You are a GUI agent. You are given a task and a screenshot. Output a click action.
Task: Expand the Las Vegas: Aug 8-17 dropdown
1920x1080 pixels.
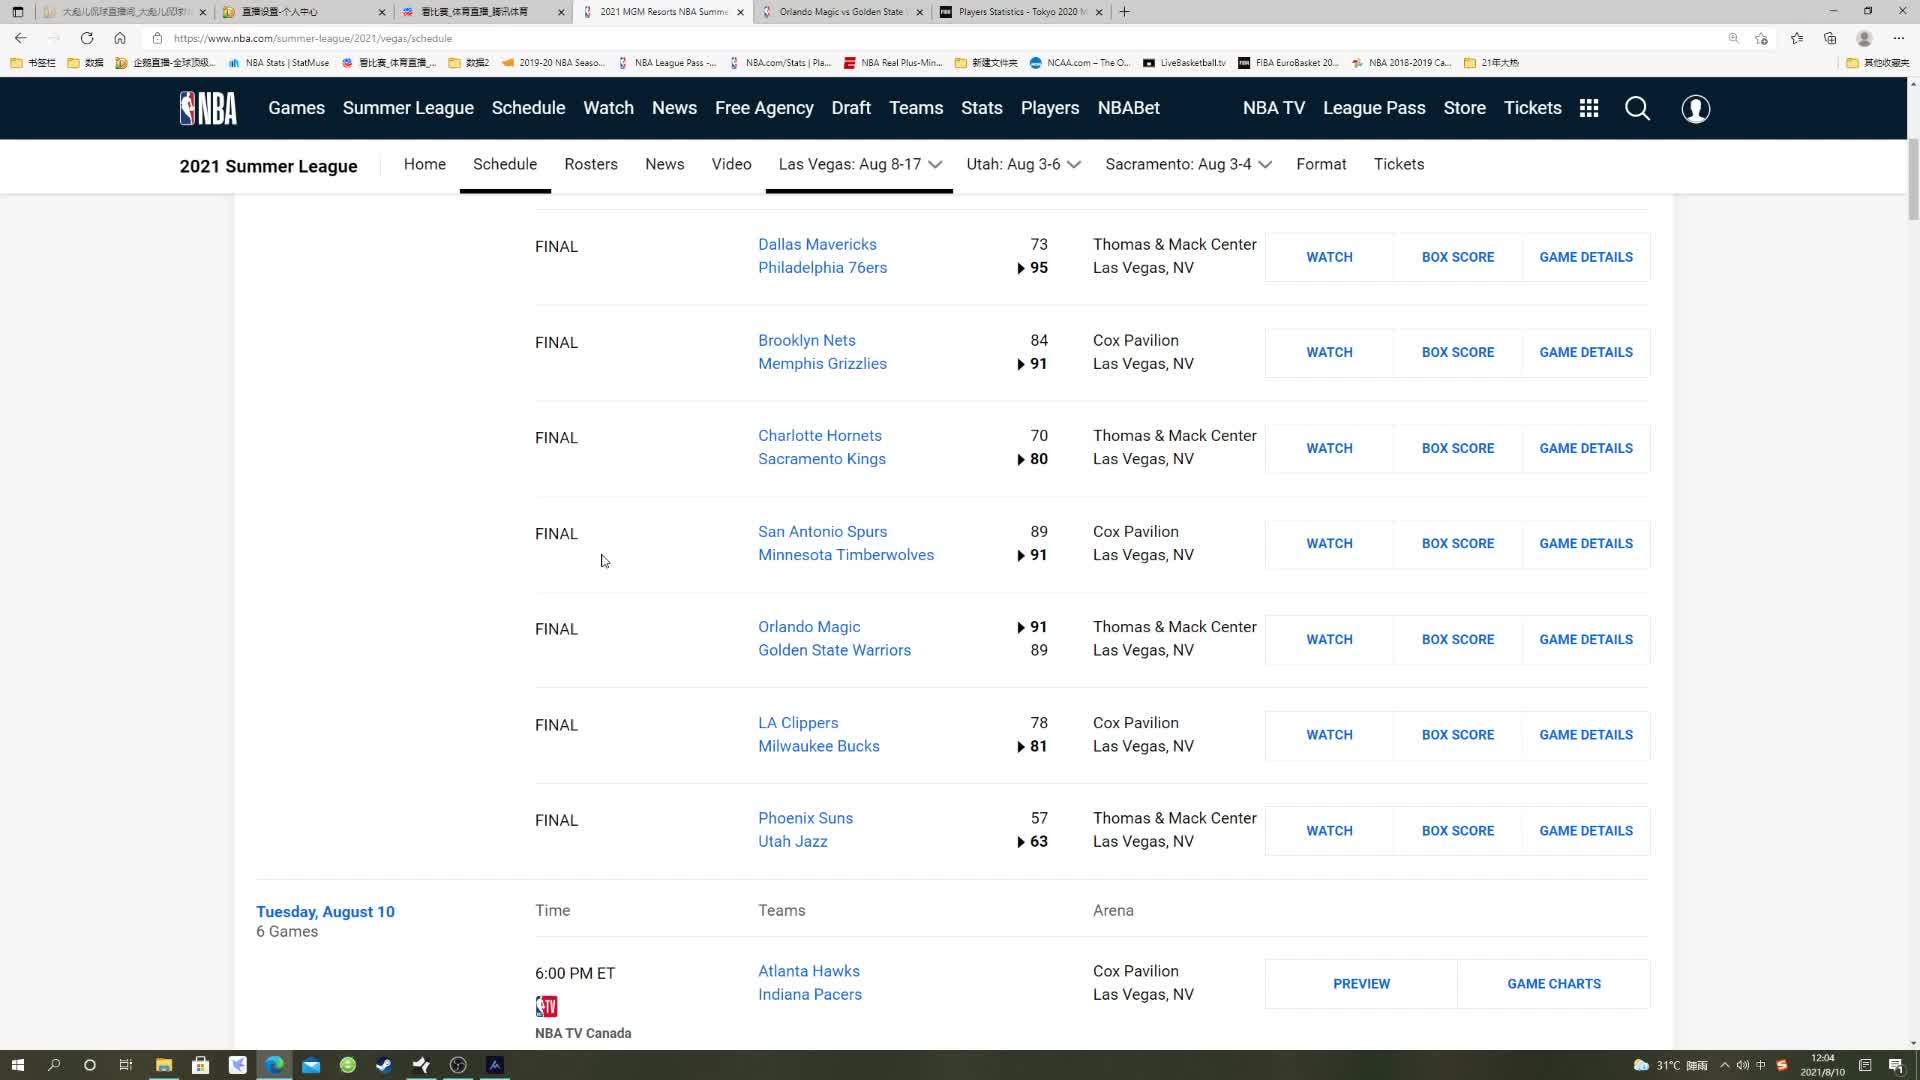[859, 164]
